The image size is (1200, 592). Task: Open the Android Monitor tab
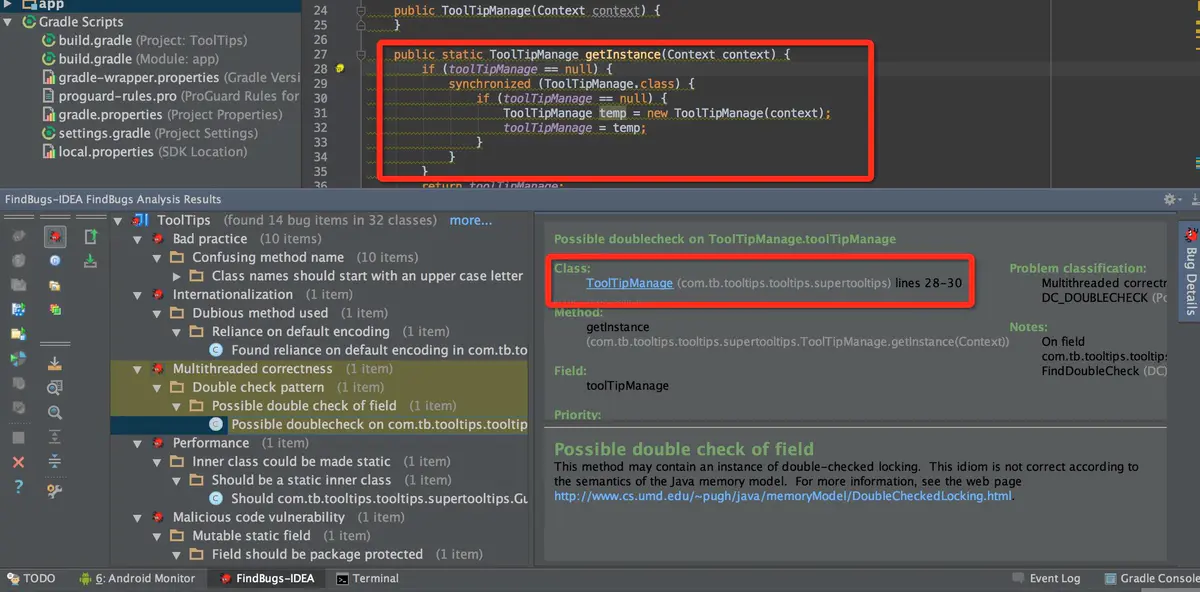pos(136,578)
